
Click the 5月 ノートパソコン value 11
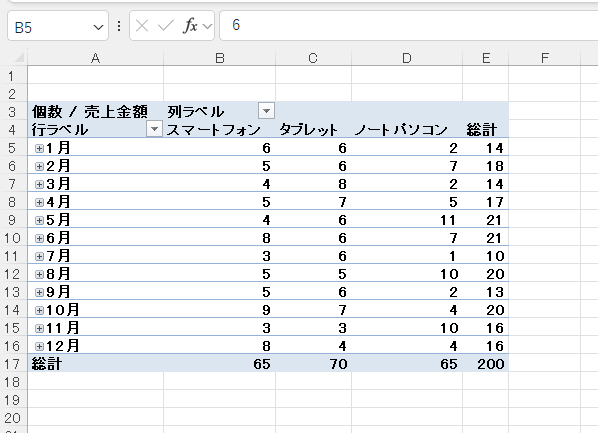(407, 220)
